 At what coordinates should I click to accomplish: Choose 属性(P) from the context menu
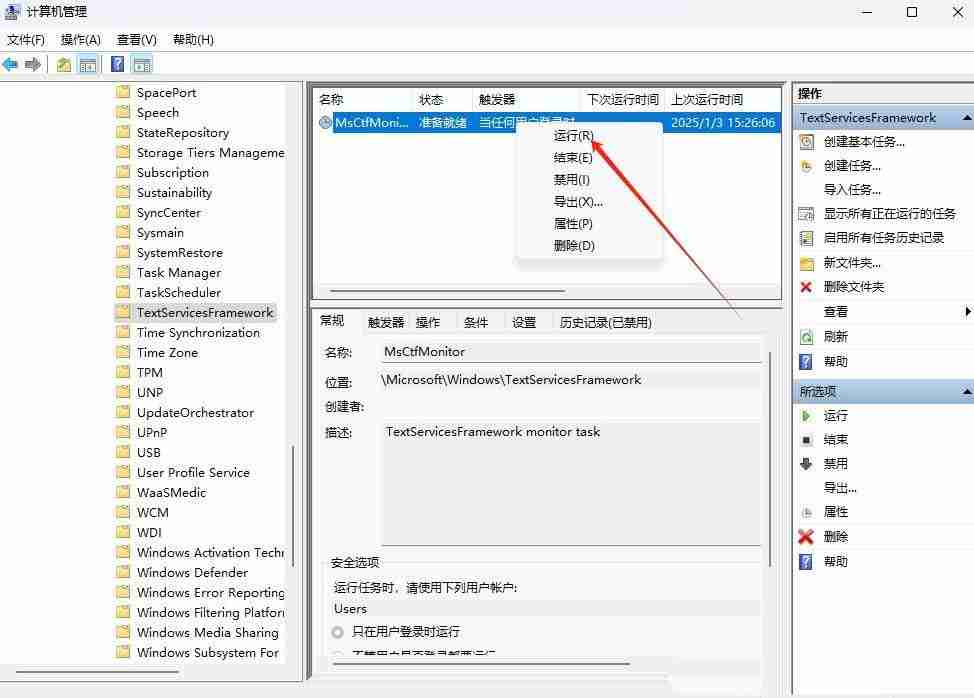click(574, 223)
